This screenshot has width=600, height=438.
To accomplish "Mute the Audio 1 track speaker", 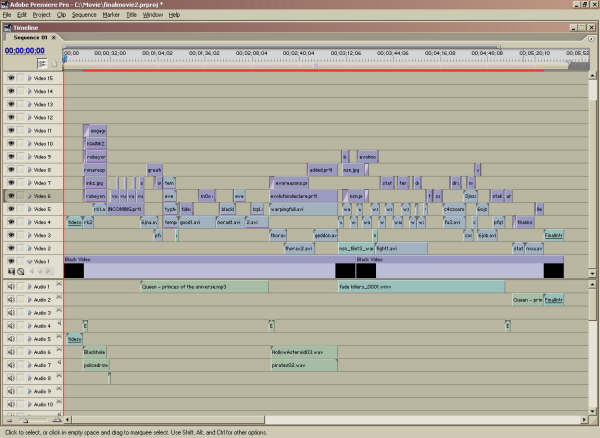I will [x=11, y=287].
